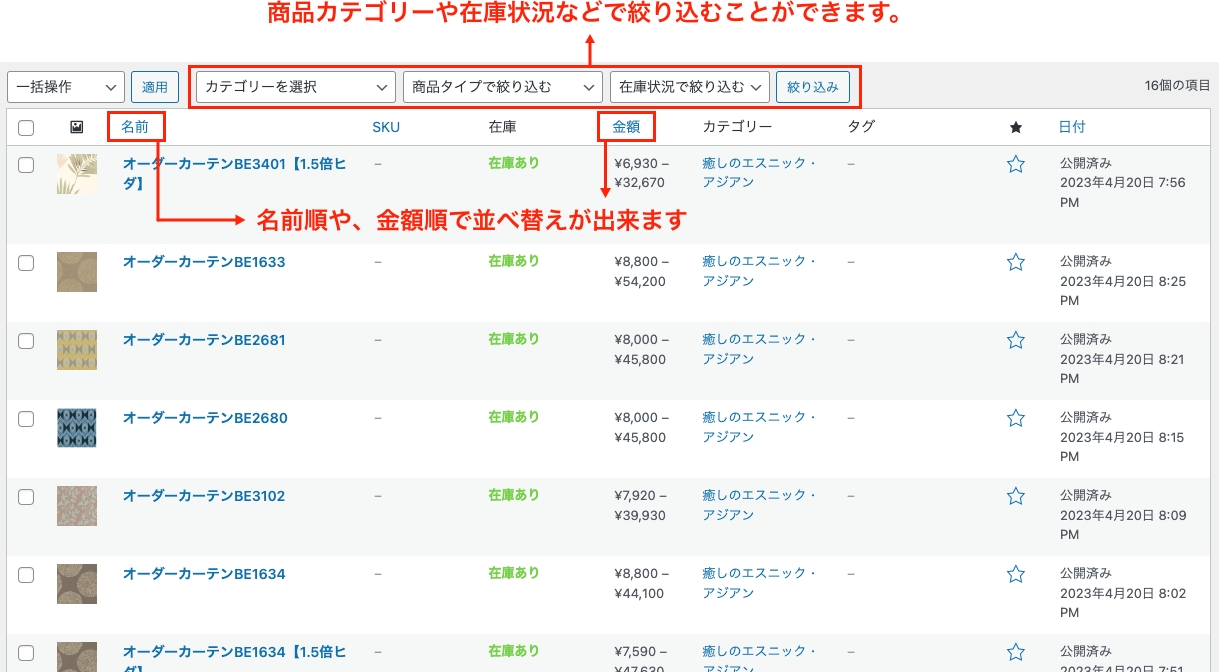Toggle featured star on オーダーカーテンBE2681 row
Viewport: 1219px width, 672px height.
pyautogui.click(x=1016, y=340)
